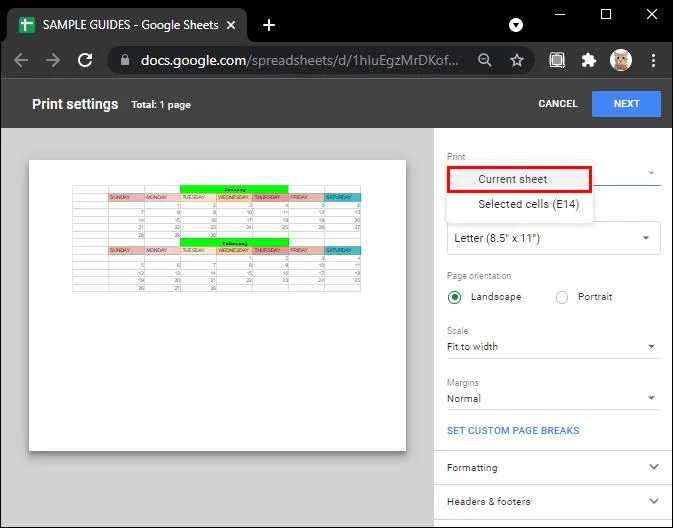Click the Total: 1 page text
The height and width of the screenshot is (528, 673).
pyautogui.click(x=161, y=105)
